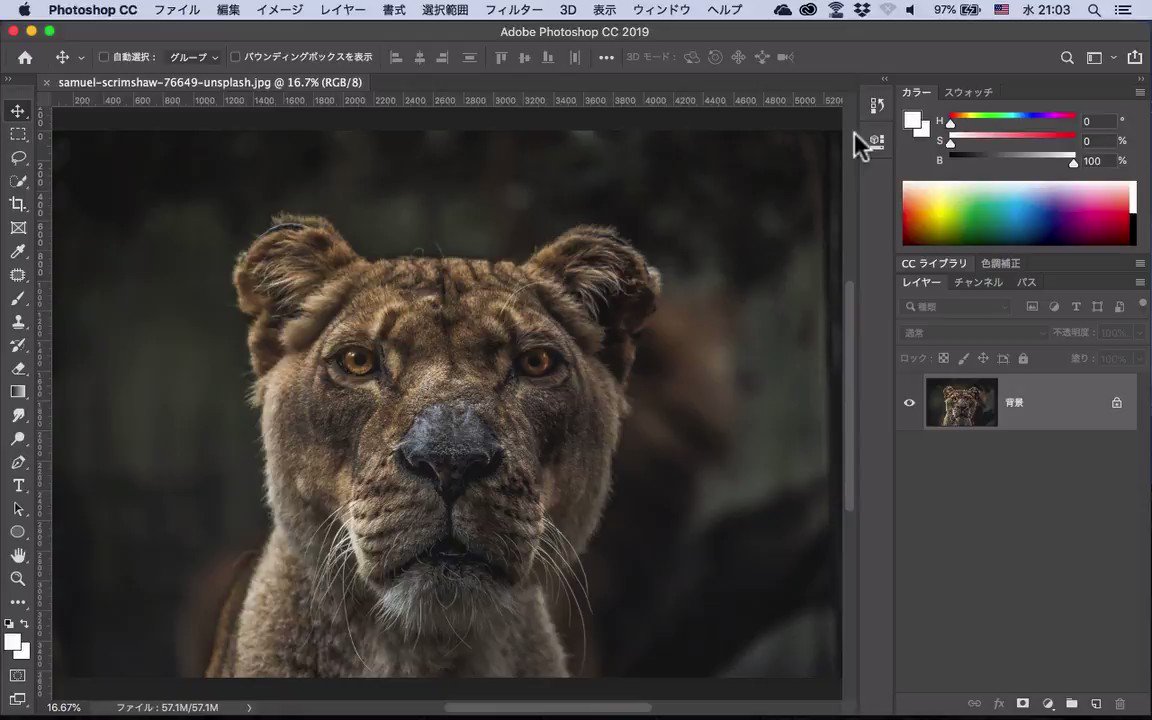The image size is (1152, 720).
Task: Hide the 背景 layer with eye icon
Action: 909,403
